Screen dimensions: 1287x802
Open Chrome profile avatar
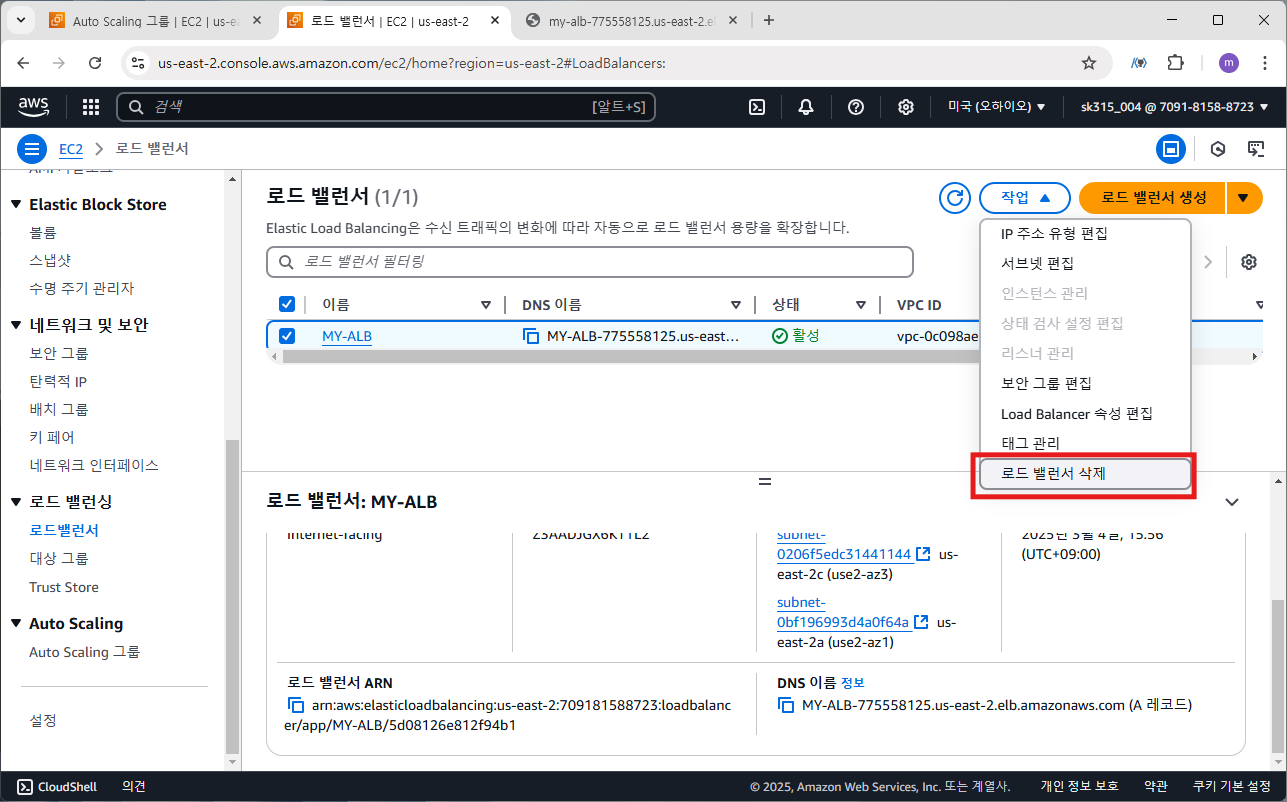[x=1229, y=62]
